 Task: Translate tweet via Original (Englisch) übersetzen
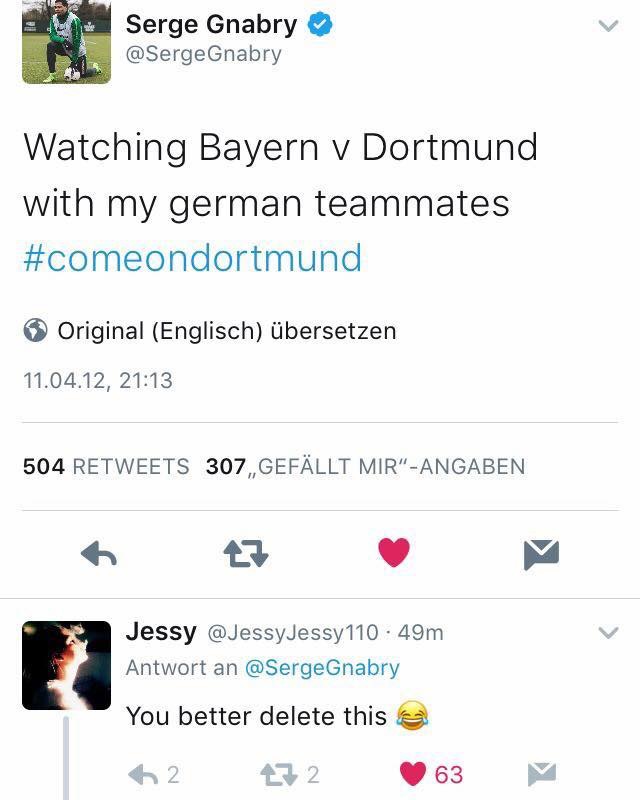click(x=227, y=331)
